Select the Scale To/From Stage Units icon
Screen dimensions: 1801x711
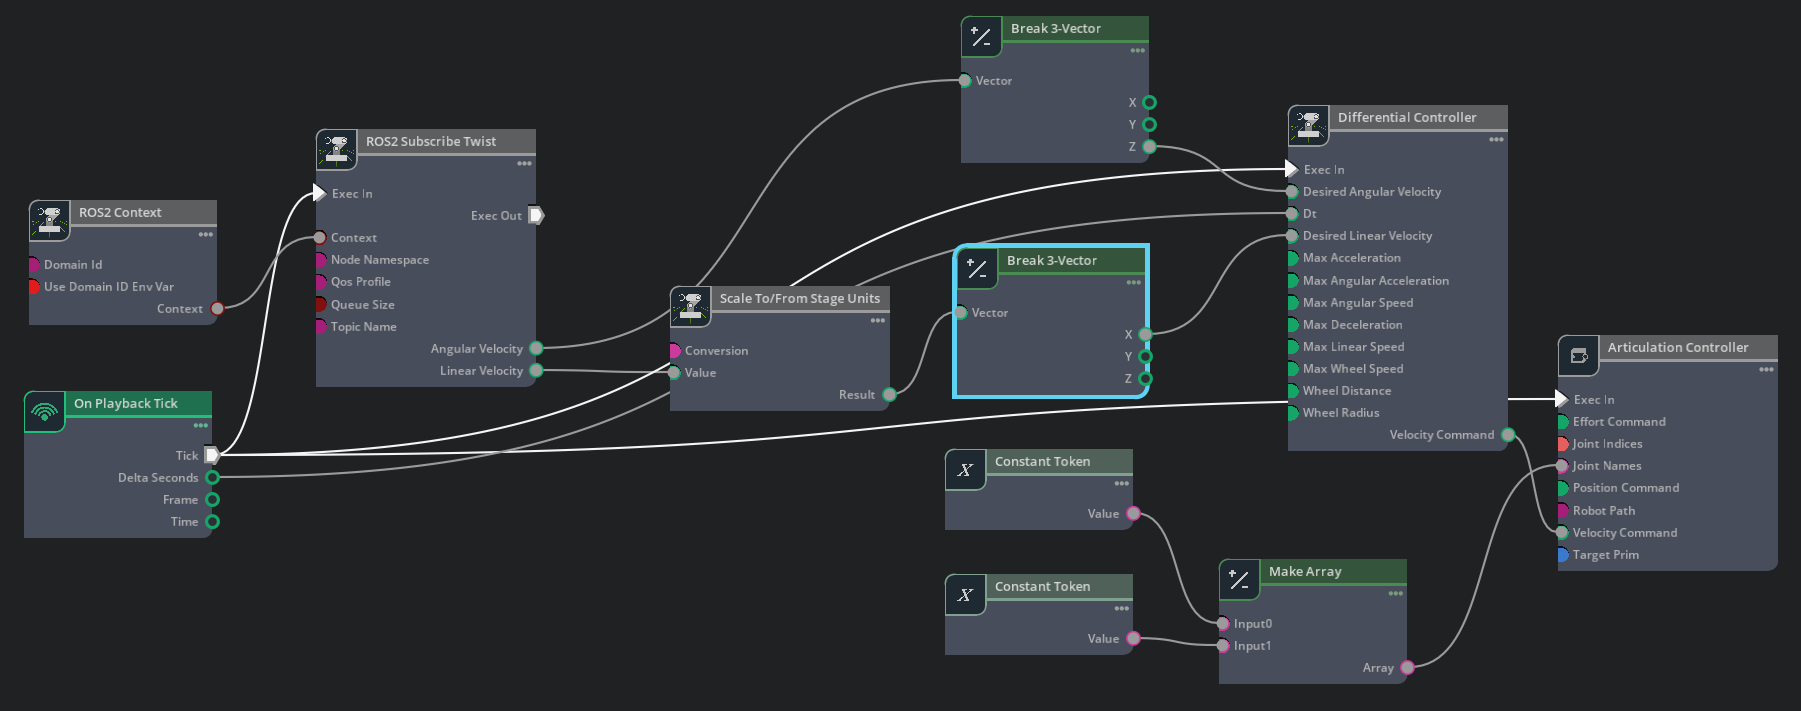pyautogui.click(x=690, y=307)
